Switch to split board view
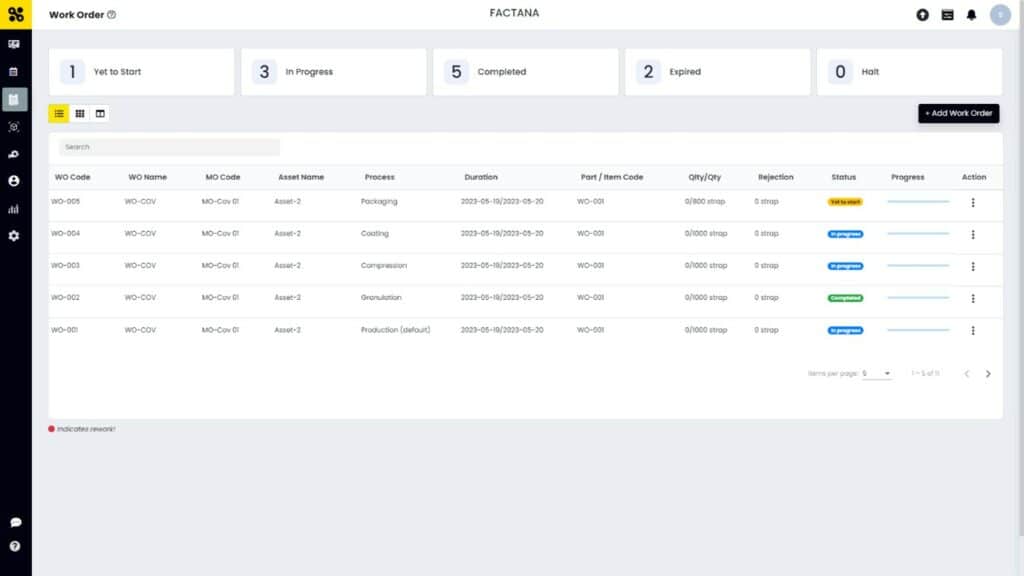This screenshot has height=576, width=1024. (x=100, y=114)
